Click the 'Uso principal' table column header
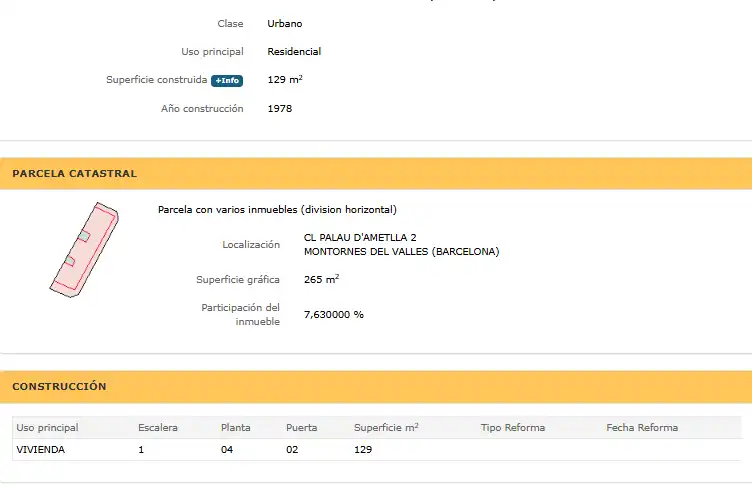This screenshot has width=752, height=486. tap(47, 427)
